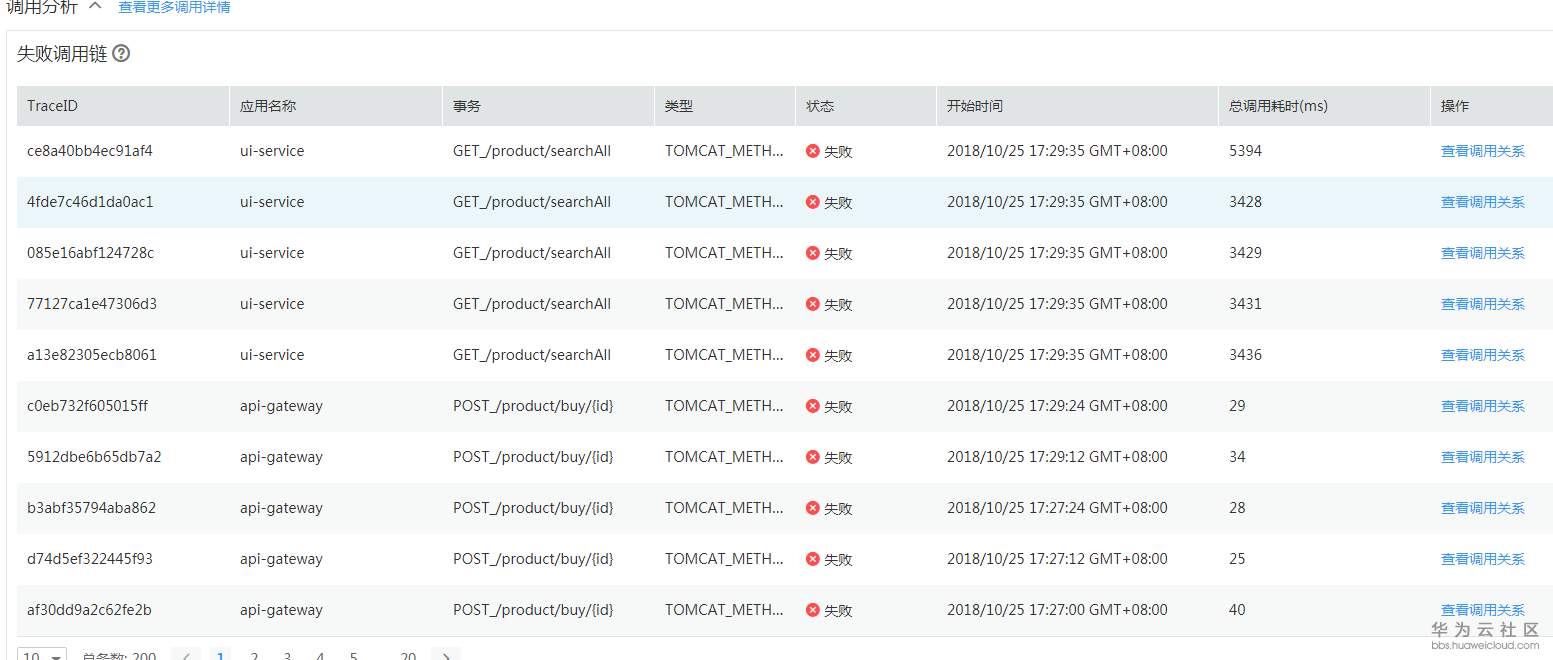Viewport: 1553px width, 660px height.
Task: Click api-gateway in the c0eb732f605015ff row
Action: 281,406
